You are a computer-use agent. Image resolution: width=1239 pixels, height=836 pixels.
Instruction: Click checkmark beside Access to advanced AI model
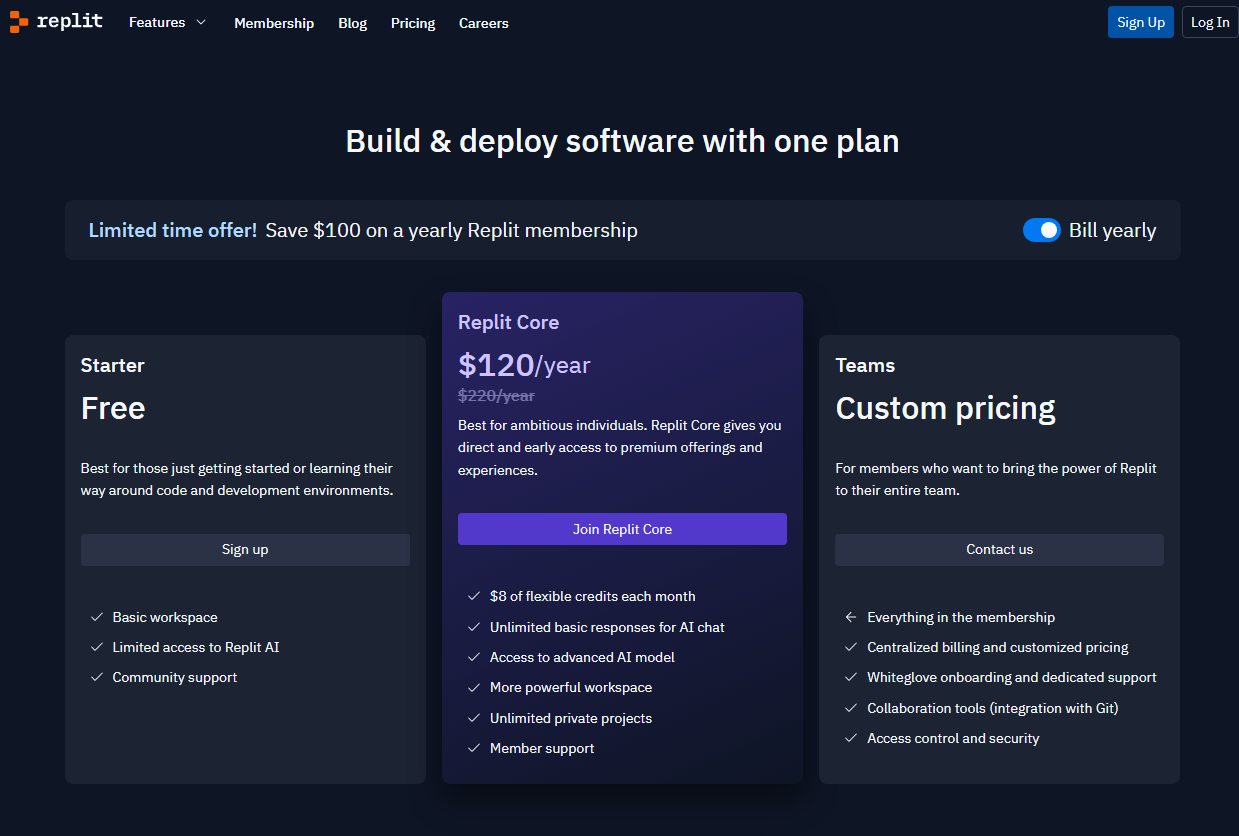coord(474,657)
